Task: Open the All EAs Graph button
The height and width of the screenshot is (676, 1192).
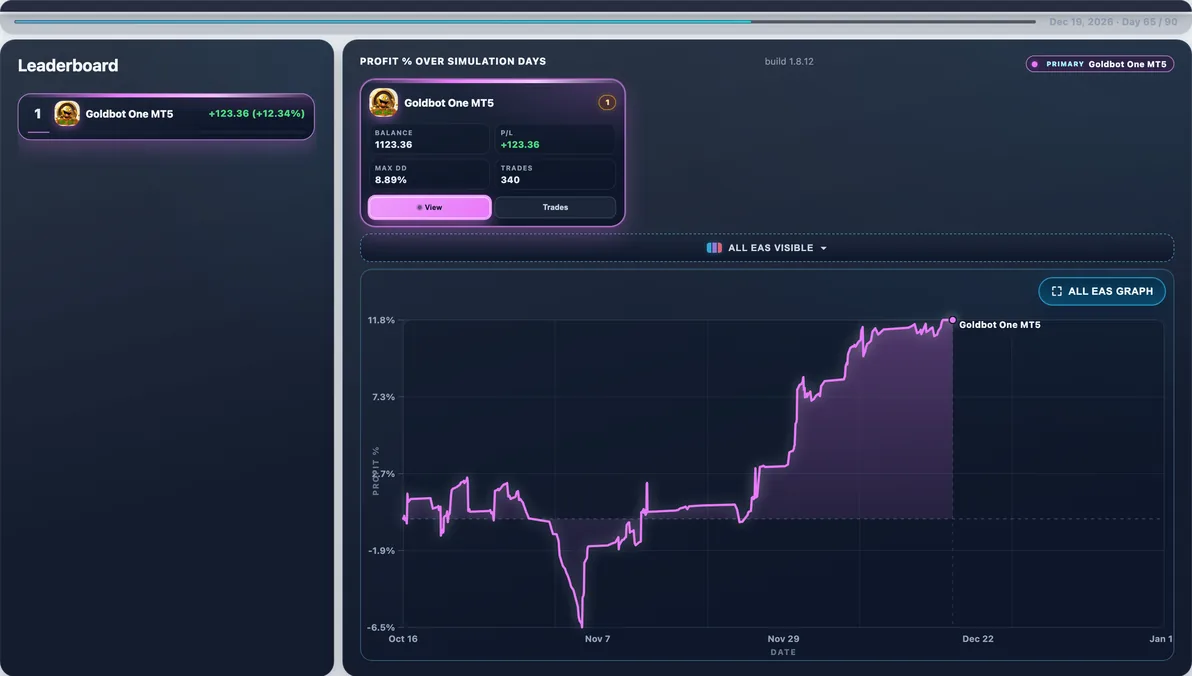Action: coord(1102,291)
